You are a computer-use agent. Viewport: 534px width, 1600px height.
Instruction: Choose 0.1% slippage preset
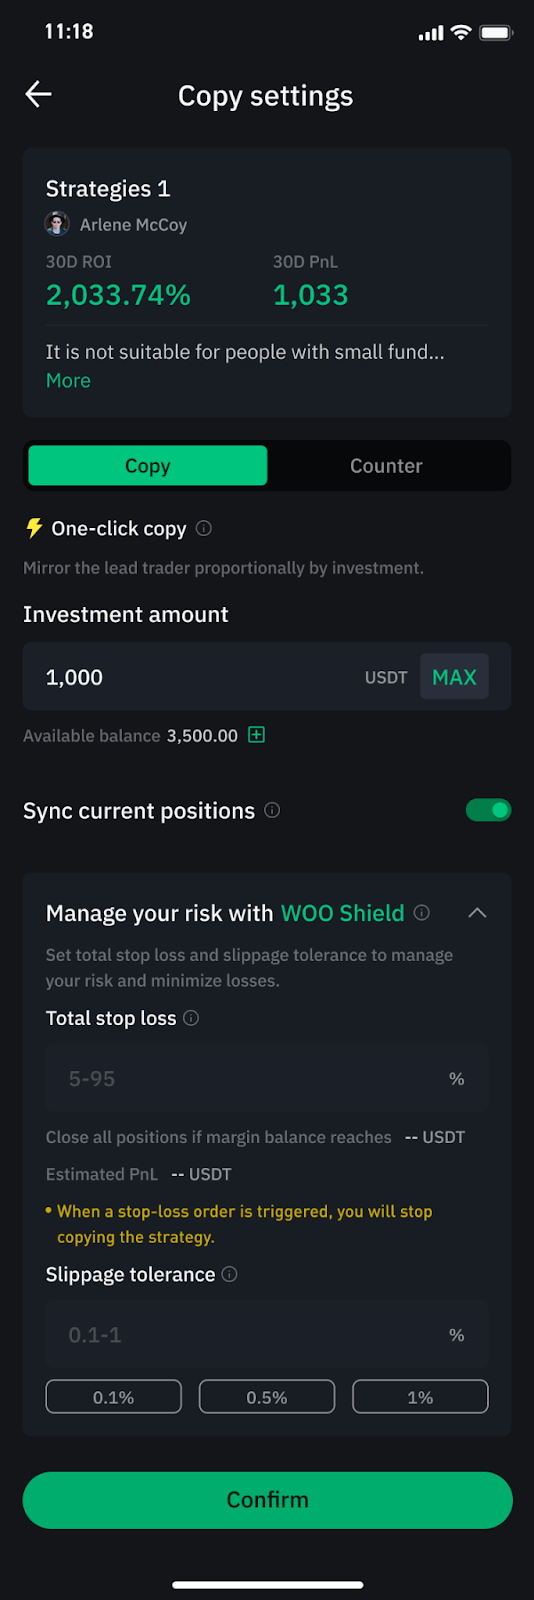click(114, 1397)
